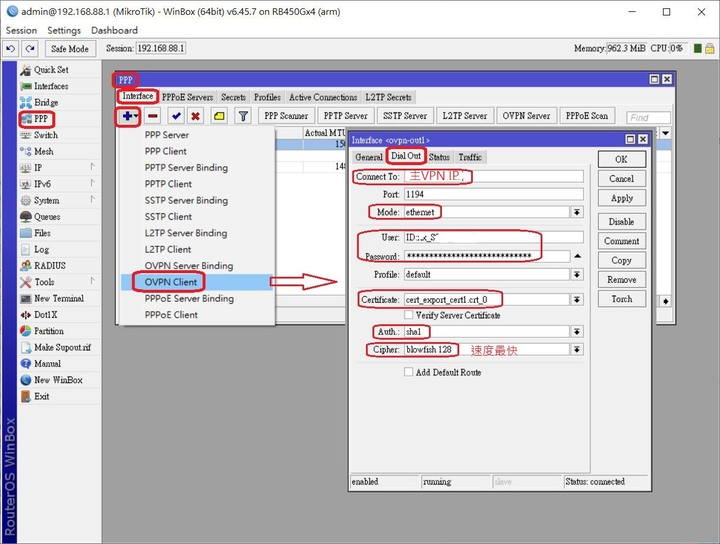Expand the Cipher dropdown arrow

click(577, 350)
